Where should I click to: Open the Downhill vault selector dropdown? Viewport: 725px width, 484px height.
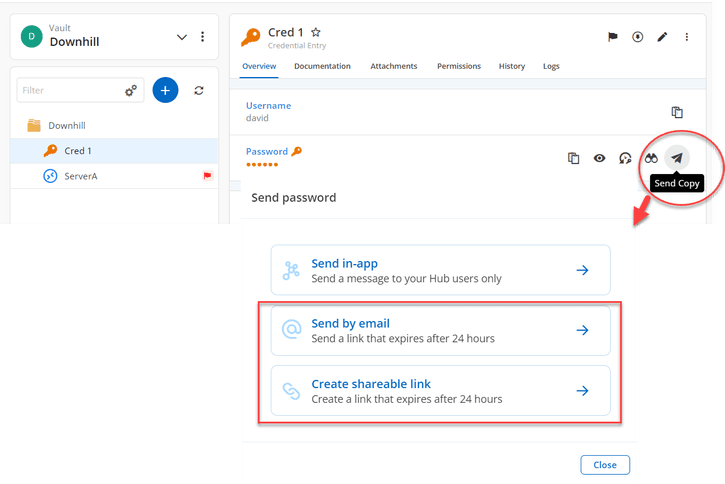(181, 37)
